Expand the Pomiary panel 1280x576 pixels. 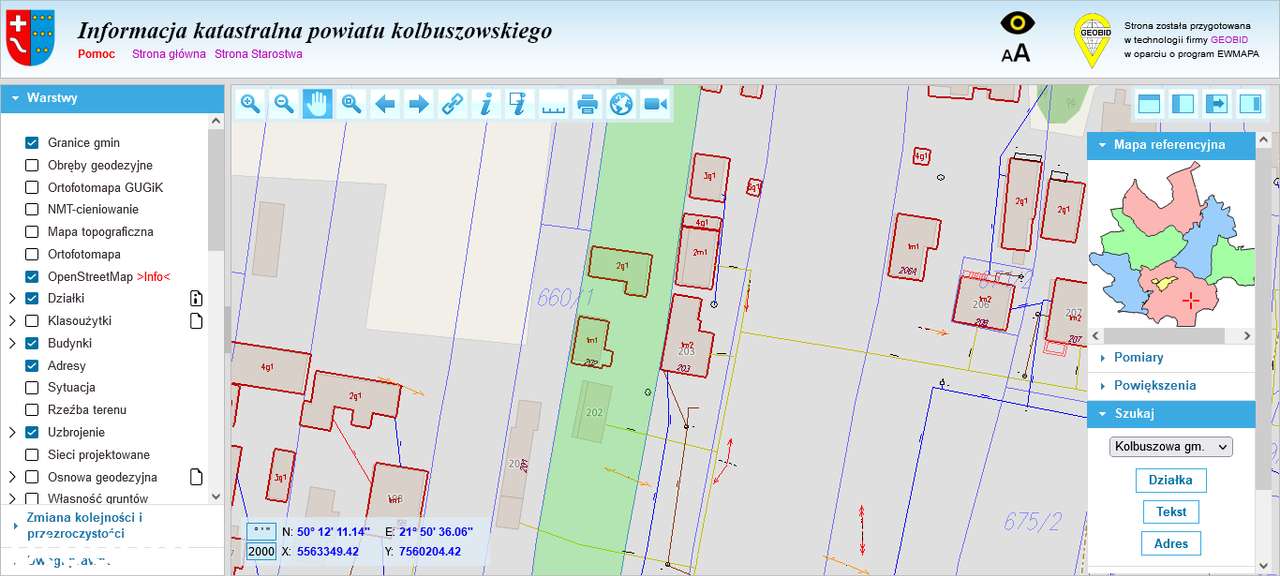click(1171, 358)
